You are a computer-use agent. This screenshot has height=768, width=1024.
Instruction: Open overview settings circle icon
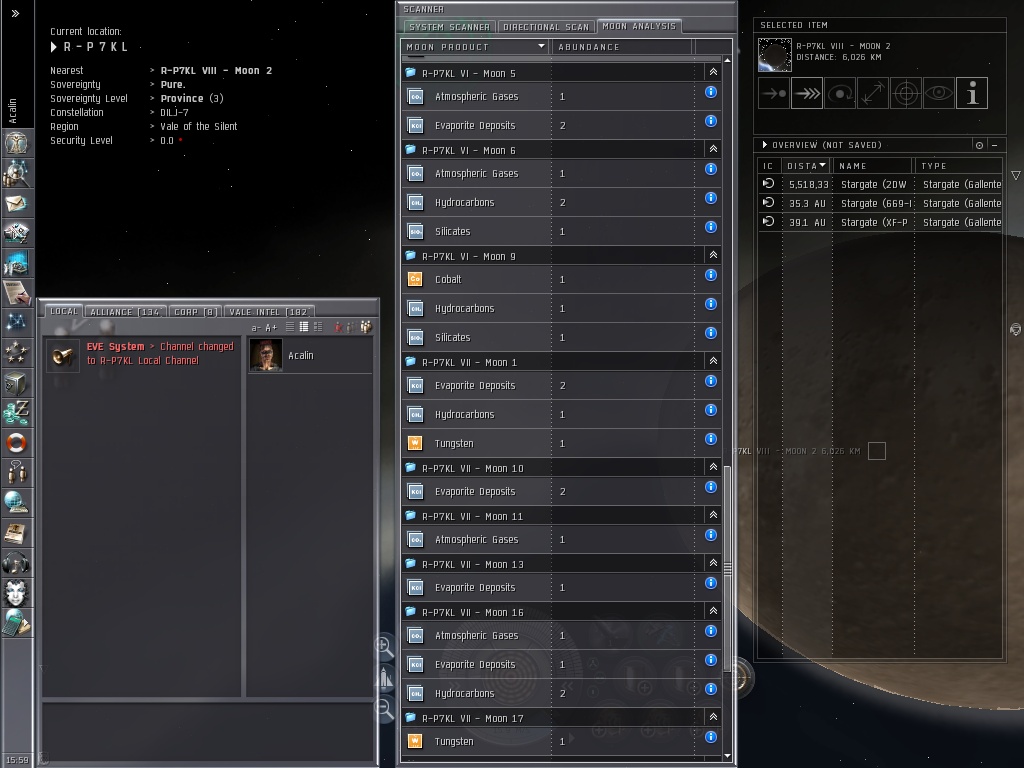pyautogui.click(x=979, y=145)
